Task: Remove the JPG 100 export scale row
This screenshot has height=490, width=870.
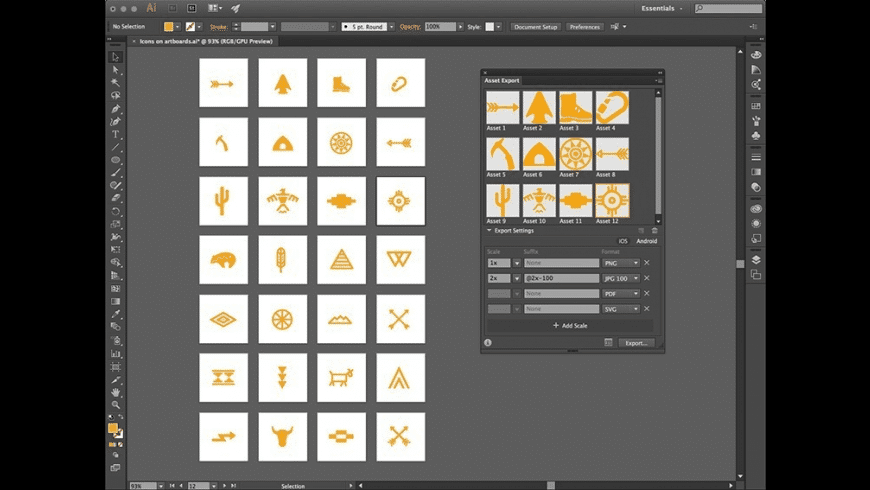Action: click(647, 278)
